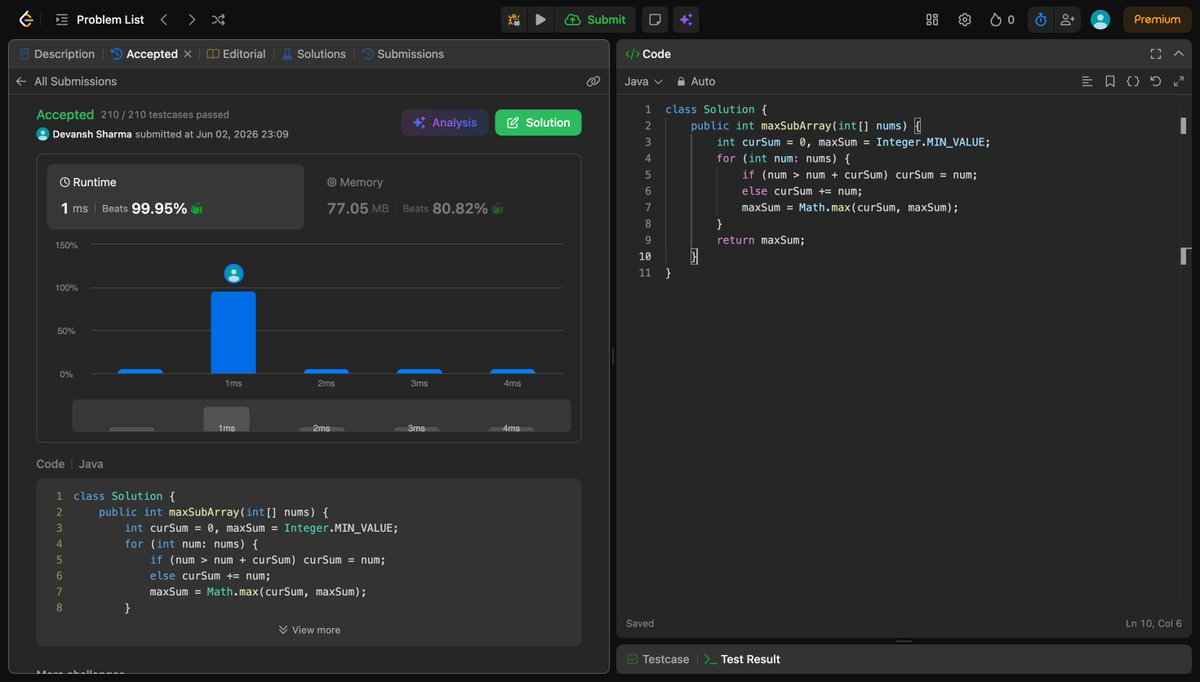1200x682 pixels.
Task: Select the Runtime stats card
Action: [x=175, y=197]
